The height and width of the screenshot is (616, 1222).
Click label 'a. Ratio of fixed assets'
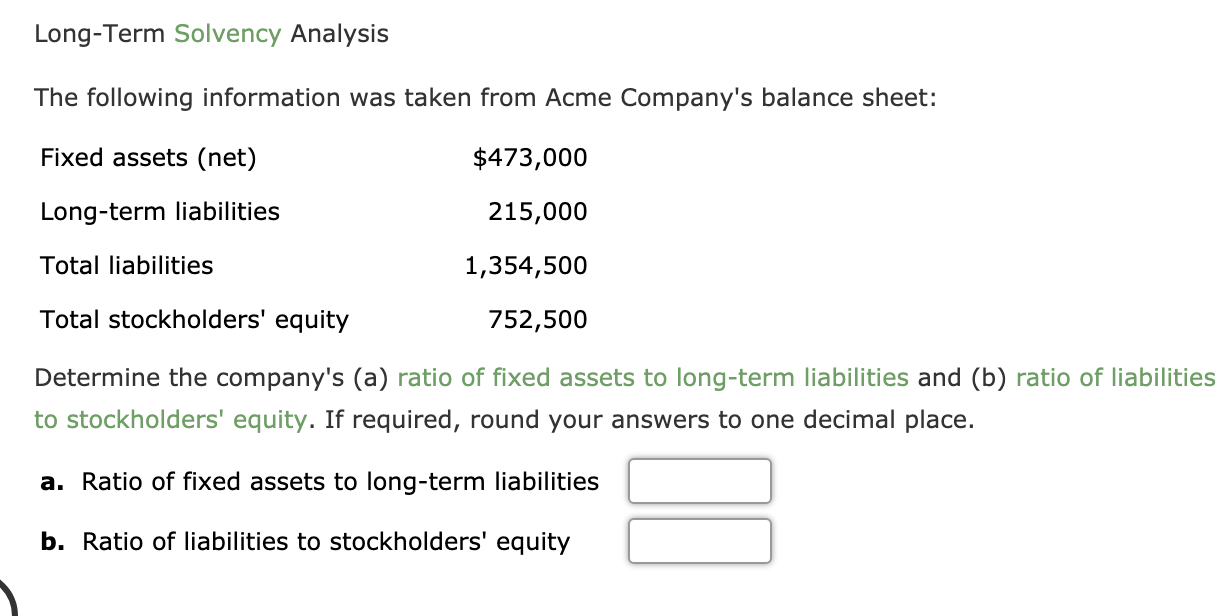pyautogui.click(x=320, y=482)
